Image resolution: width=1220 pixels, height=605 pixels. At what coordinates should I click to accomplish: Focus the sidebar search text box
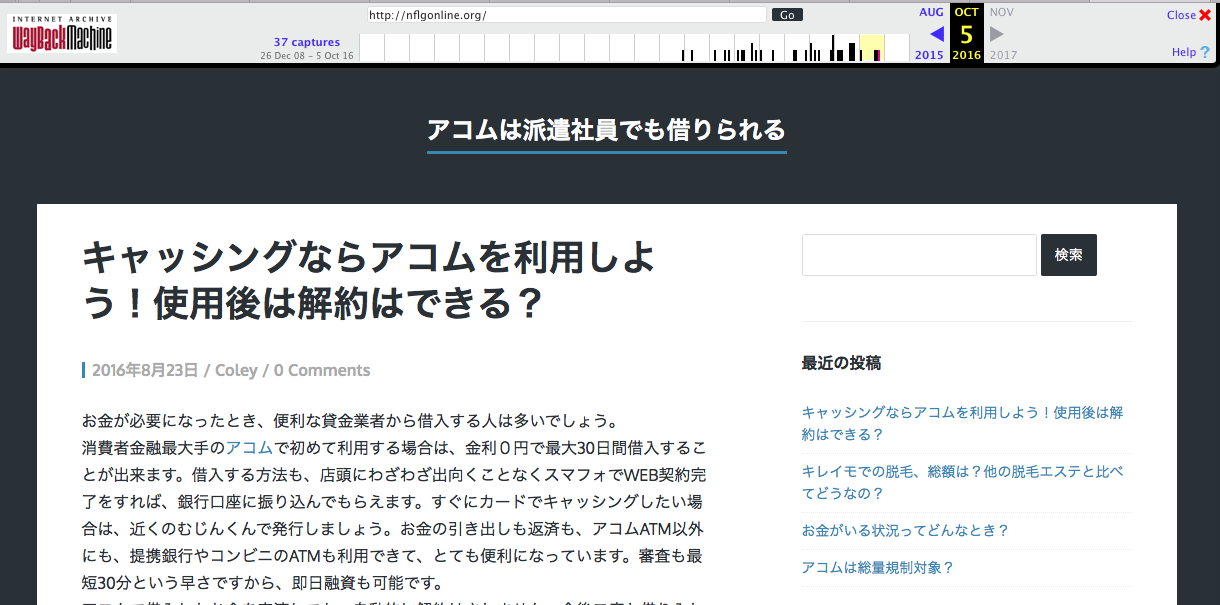[918, 255]
